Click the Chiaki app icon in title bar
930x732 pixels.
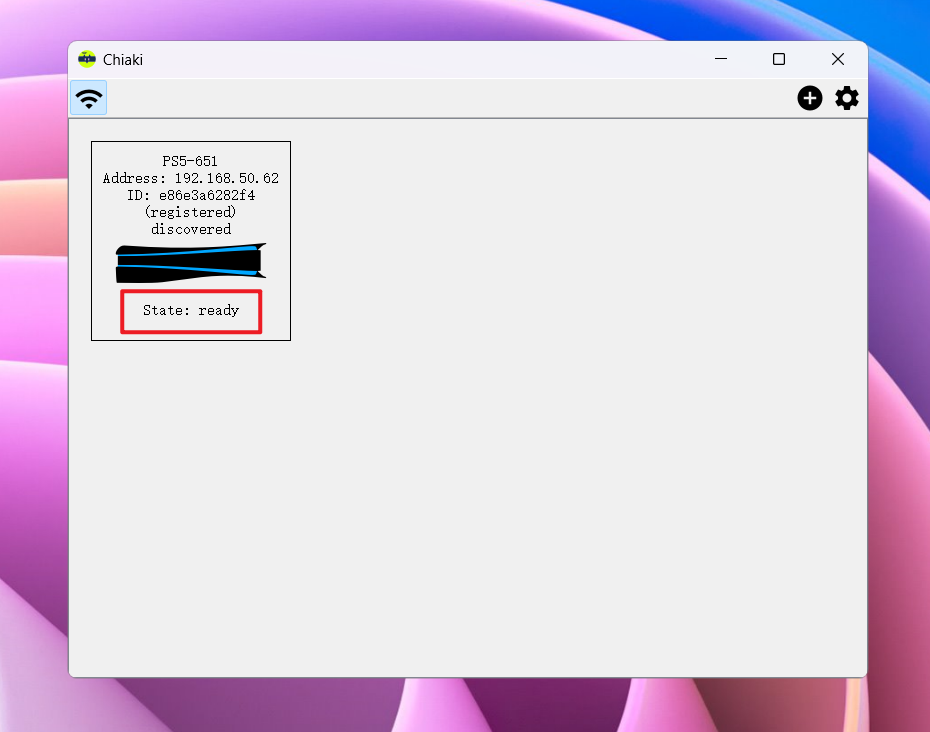click(x=87, y=59)
